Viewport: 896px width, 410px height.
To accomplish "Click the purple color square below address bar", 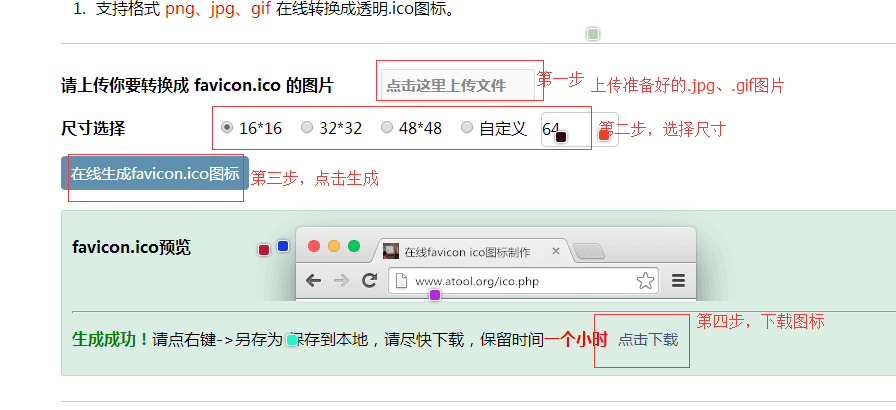I will coord(435,295).
